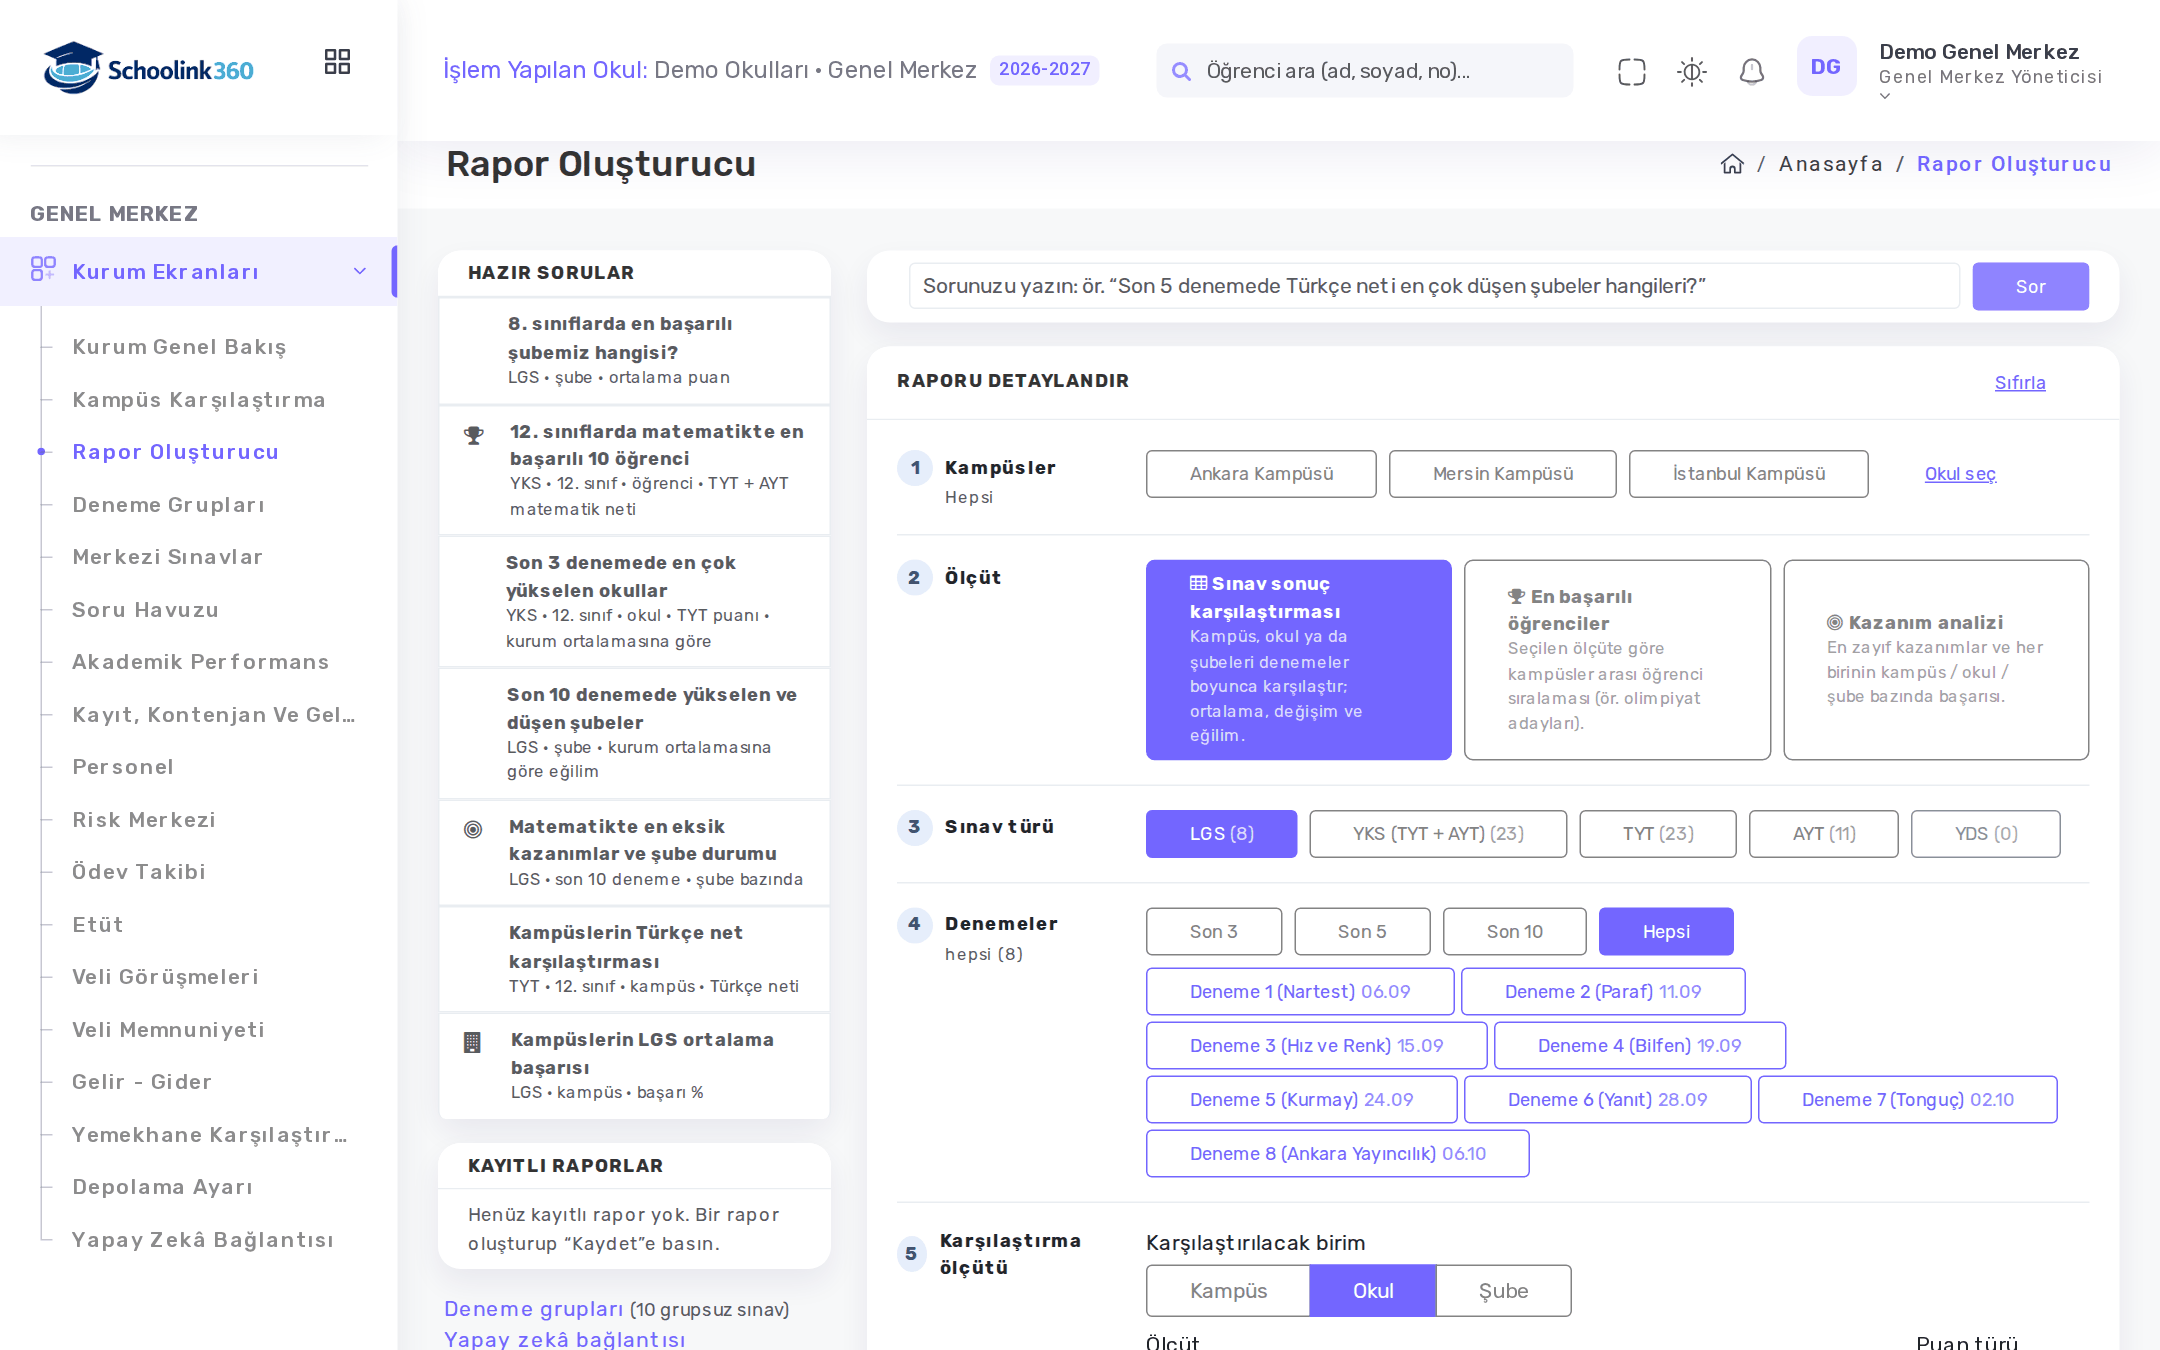Select the Son 5 exams option

(x=1361, y=931)
